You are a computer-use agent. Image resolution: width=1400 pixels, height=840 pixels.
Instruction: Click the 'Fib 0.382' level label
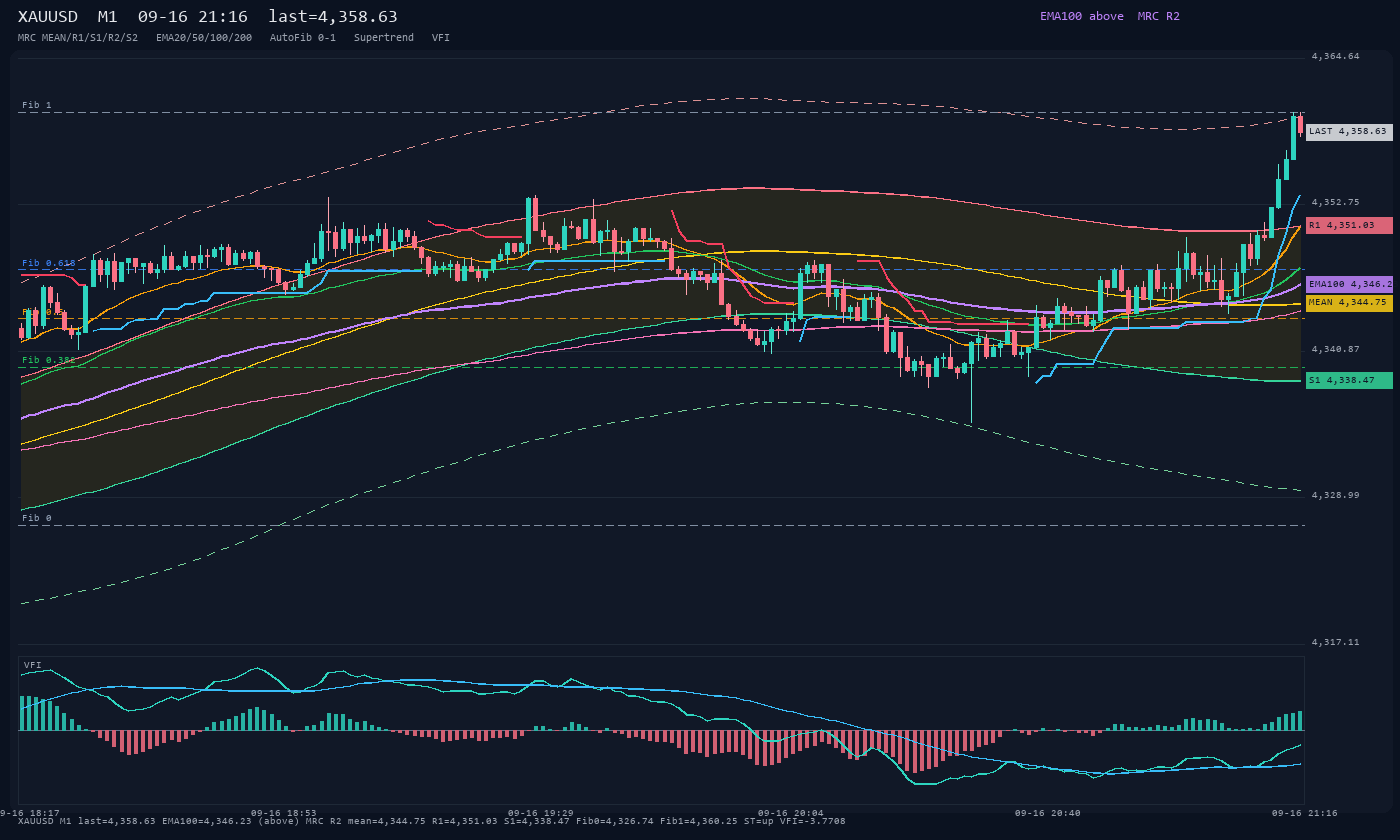pos(49,360)
